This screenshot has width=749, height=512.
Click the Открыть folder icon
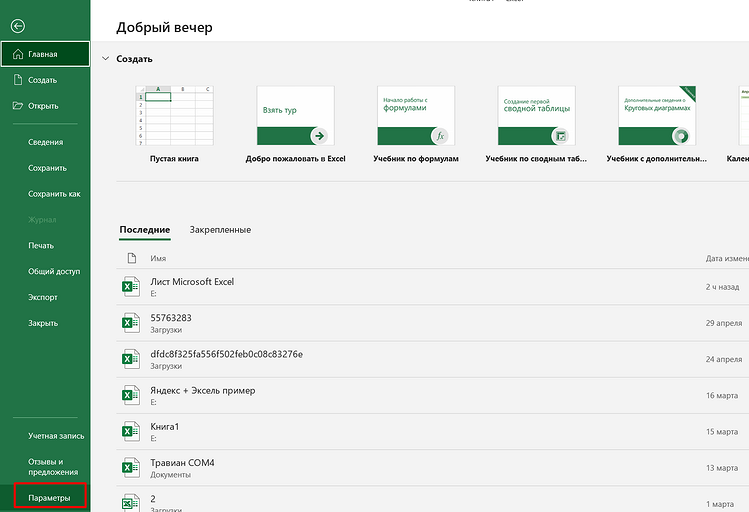[18, 105]
